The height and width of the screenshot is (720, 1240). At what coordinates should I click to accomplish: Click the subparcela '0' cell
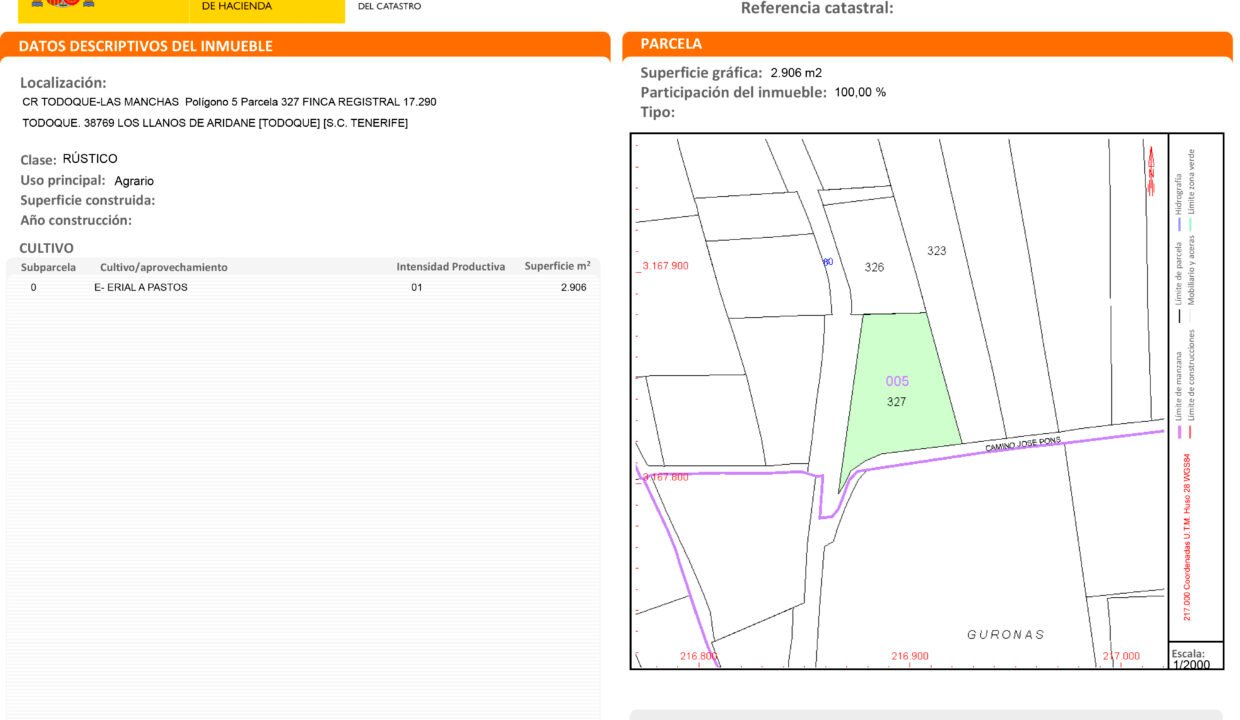pyautogui.click(x=33, y=287)
